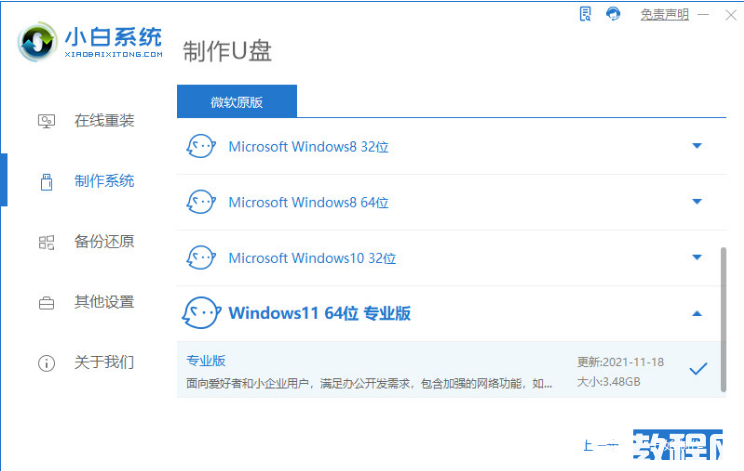Click the 备份还原 grid icon
This screenshot has height=471, width=744.
coord(46,242)
